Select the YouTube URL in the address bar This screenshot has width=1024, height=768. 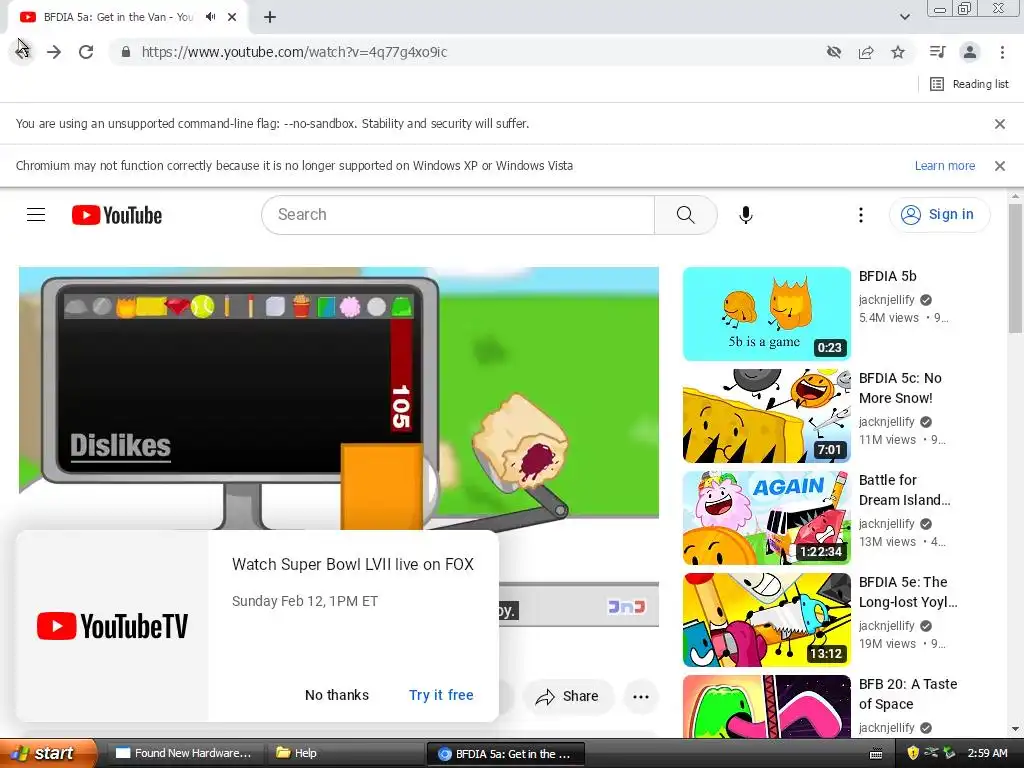click(294, 52)
